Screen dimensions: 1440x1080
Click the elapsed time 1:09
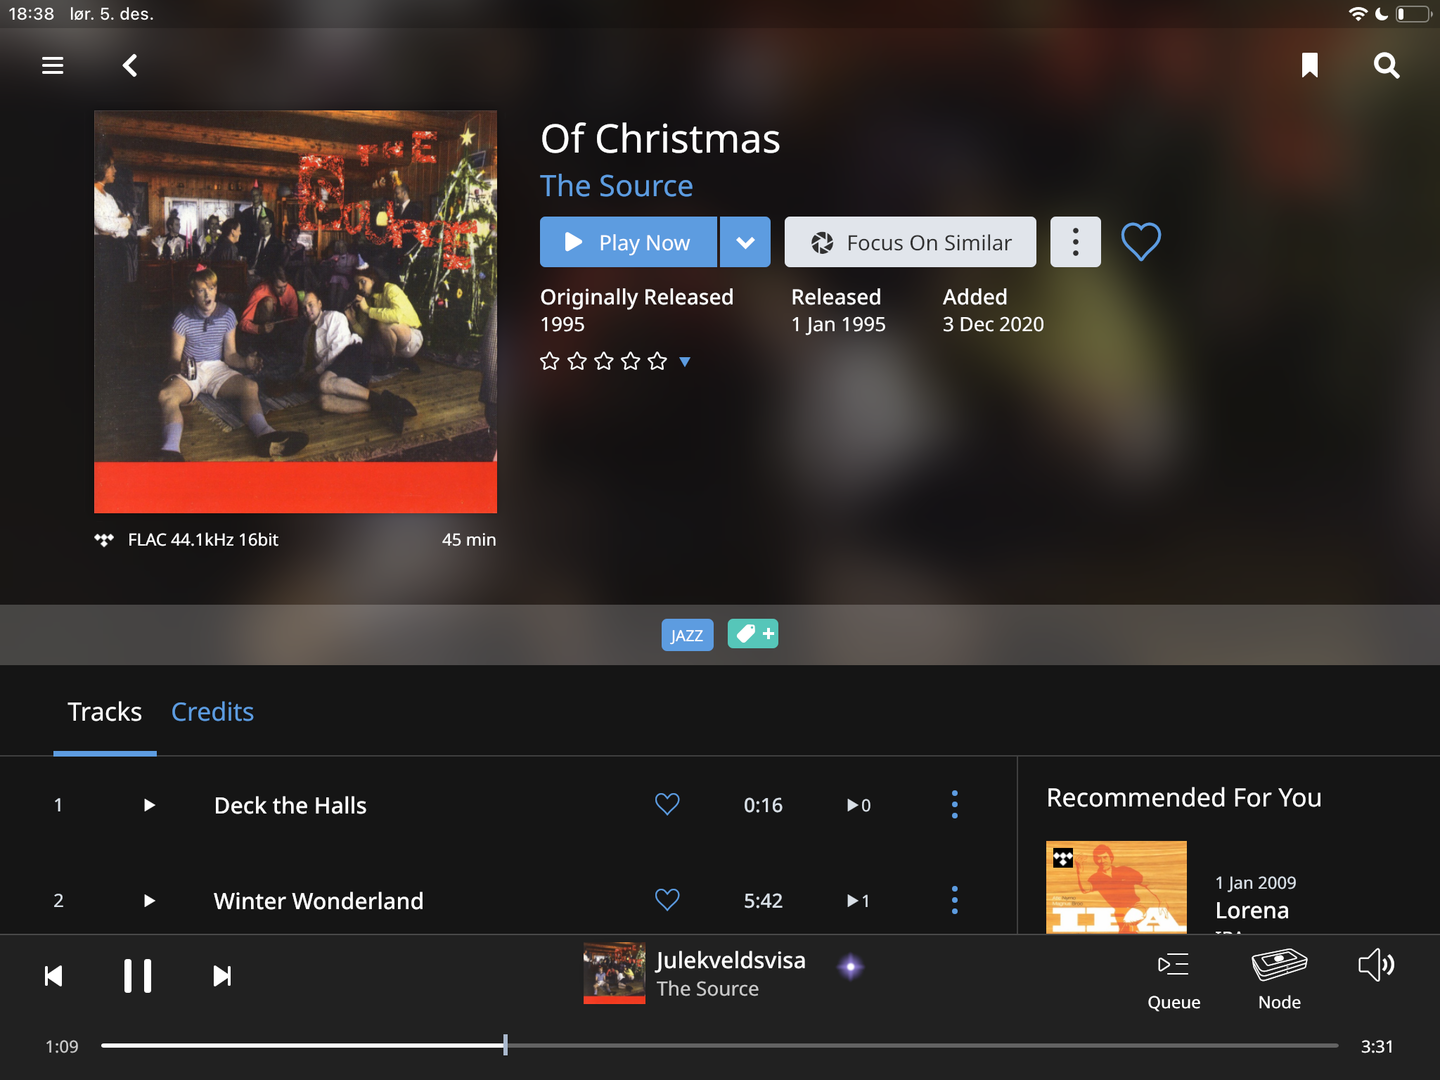click(62, 1047)
